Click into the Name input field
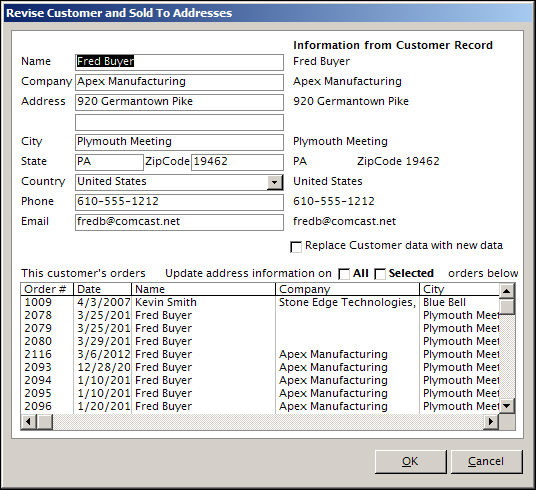 tap(179, 62)
